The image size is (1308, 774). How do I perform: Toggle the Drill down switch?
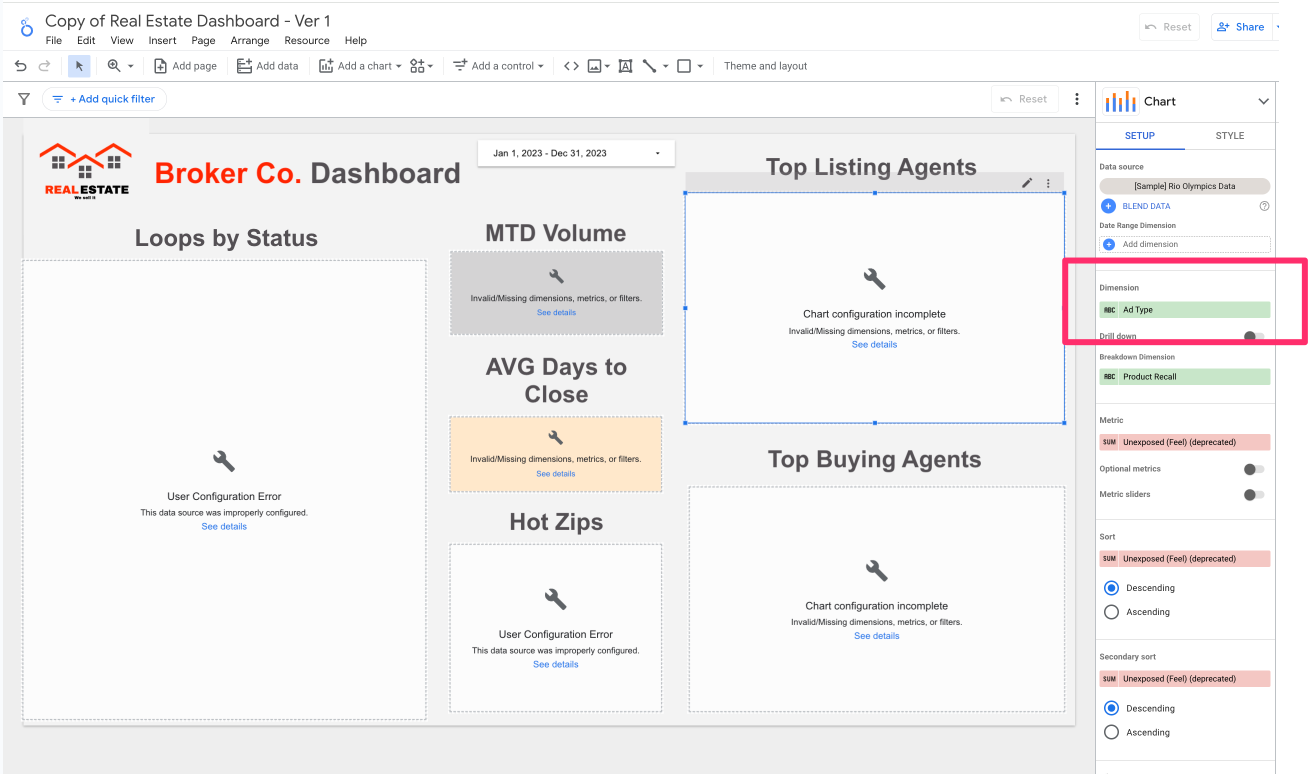1253,337
